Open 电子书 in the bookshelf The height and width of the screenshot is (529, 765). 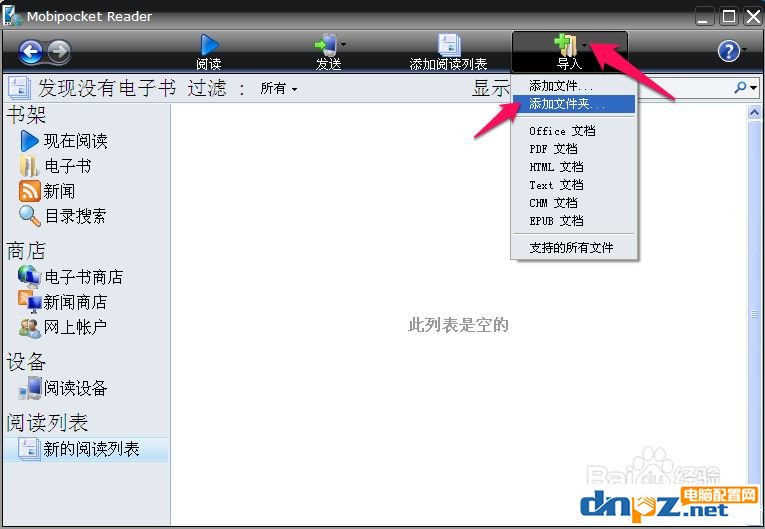coord(68,166)
